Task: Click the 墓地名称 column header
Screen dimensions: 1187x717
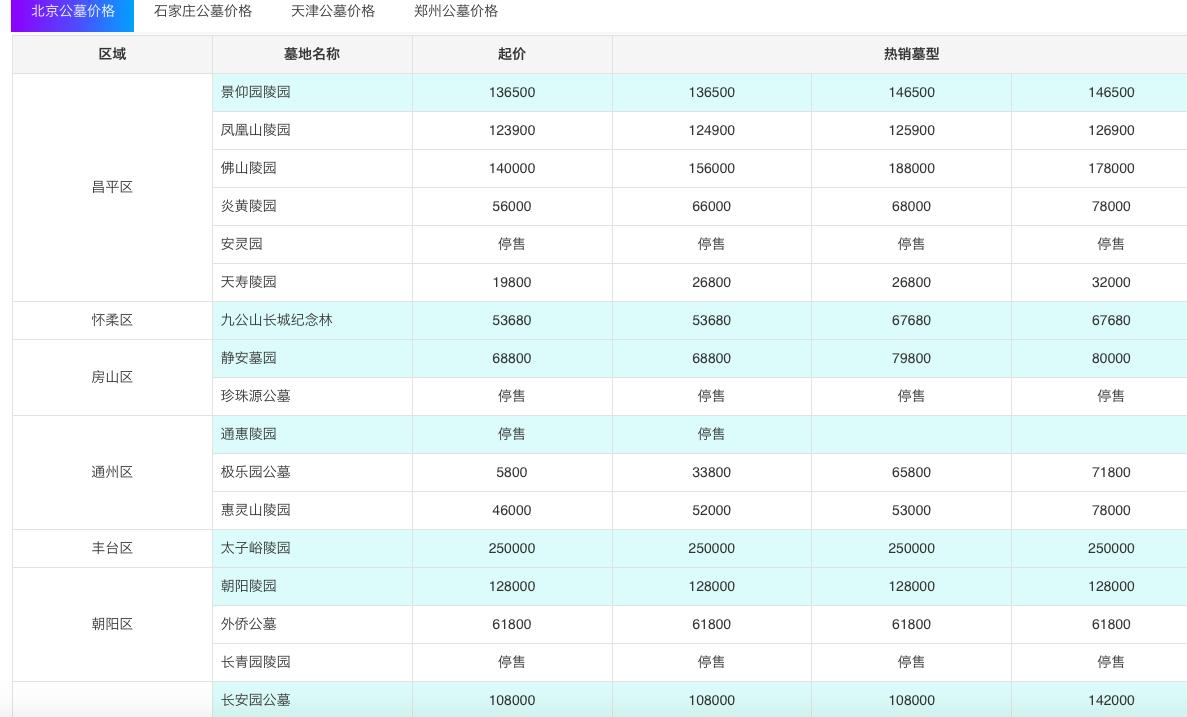Action: 311,54
